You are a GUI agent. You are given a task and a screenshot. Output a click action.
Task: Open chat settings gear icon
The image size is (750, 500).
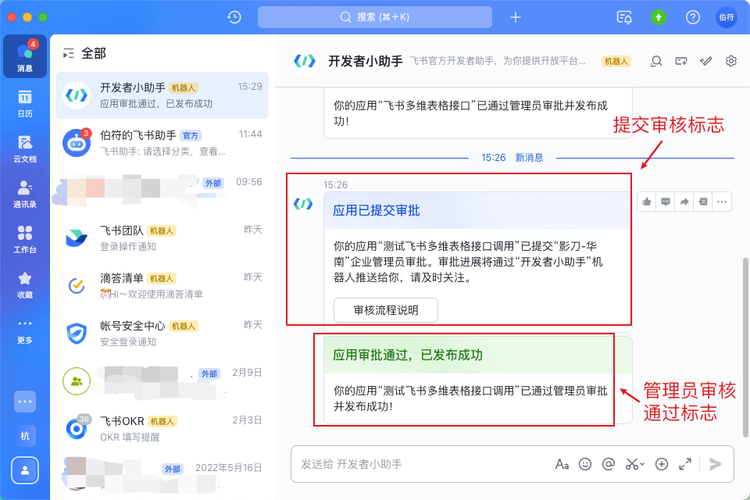(x=731, y=61)
